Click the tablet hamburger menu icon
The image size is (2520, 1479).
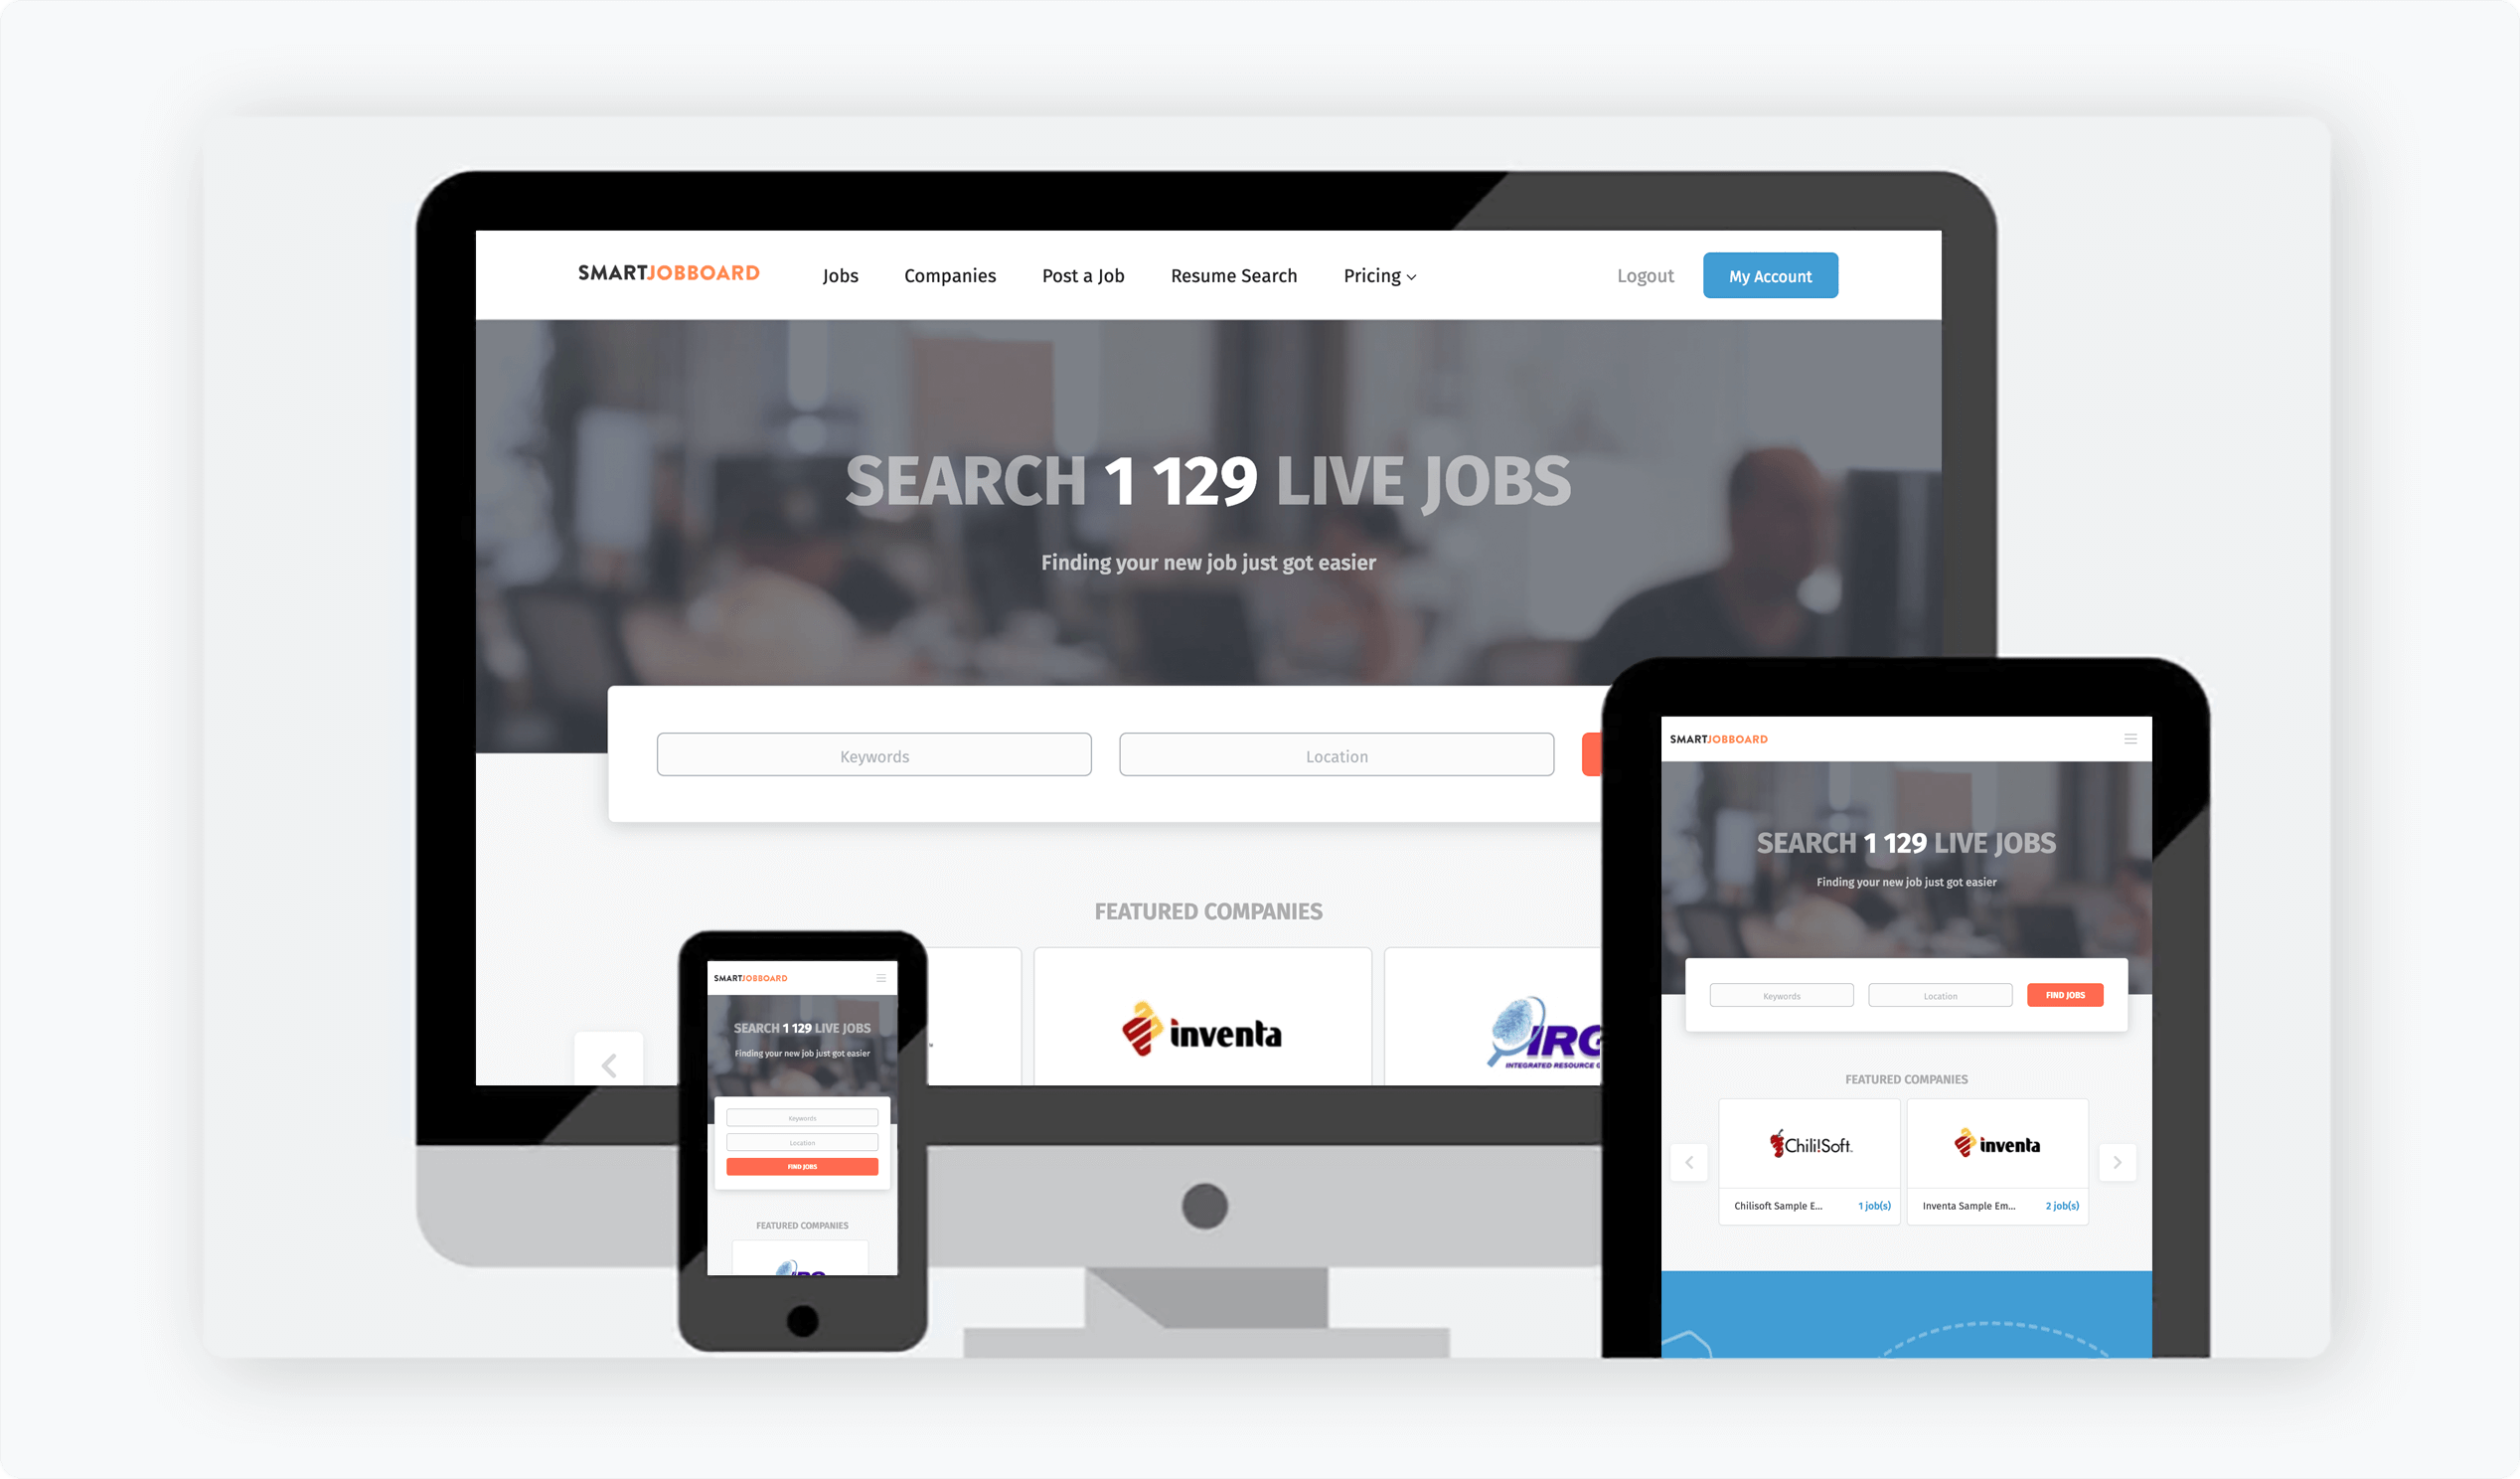2131,739
